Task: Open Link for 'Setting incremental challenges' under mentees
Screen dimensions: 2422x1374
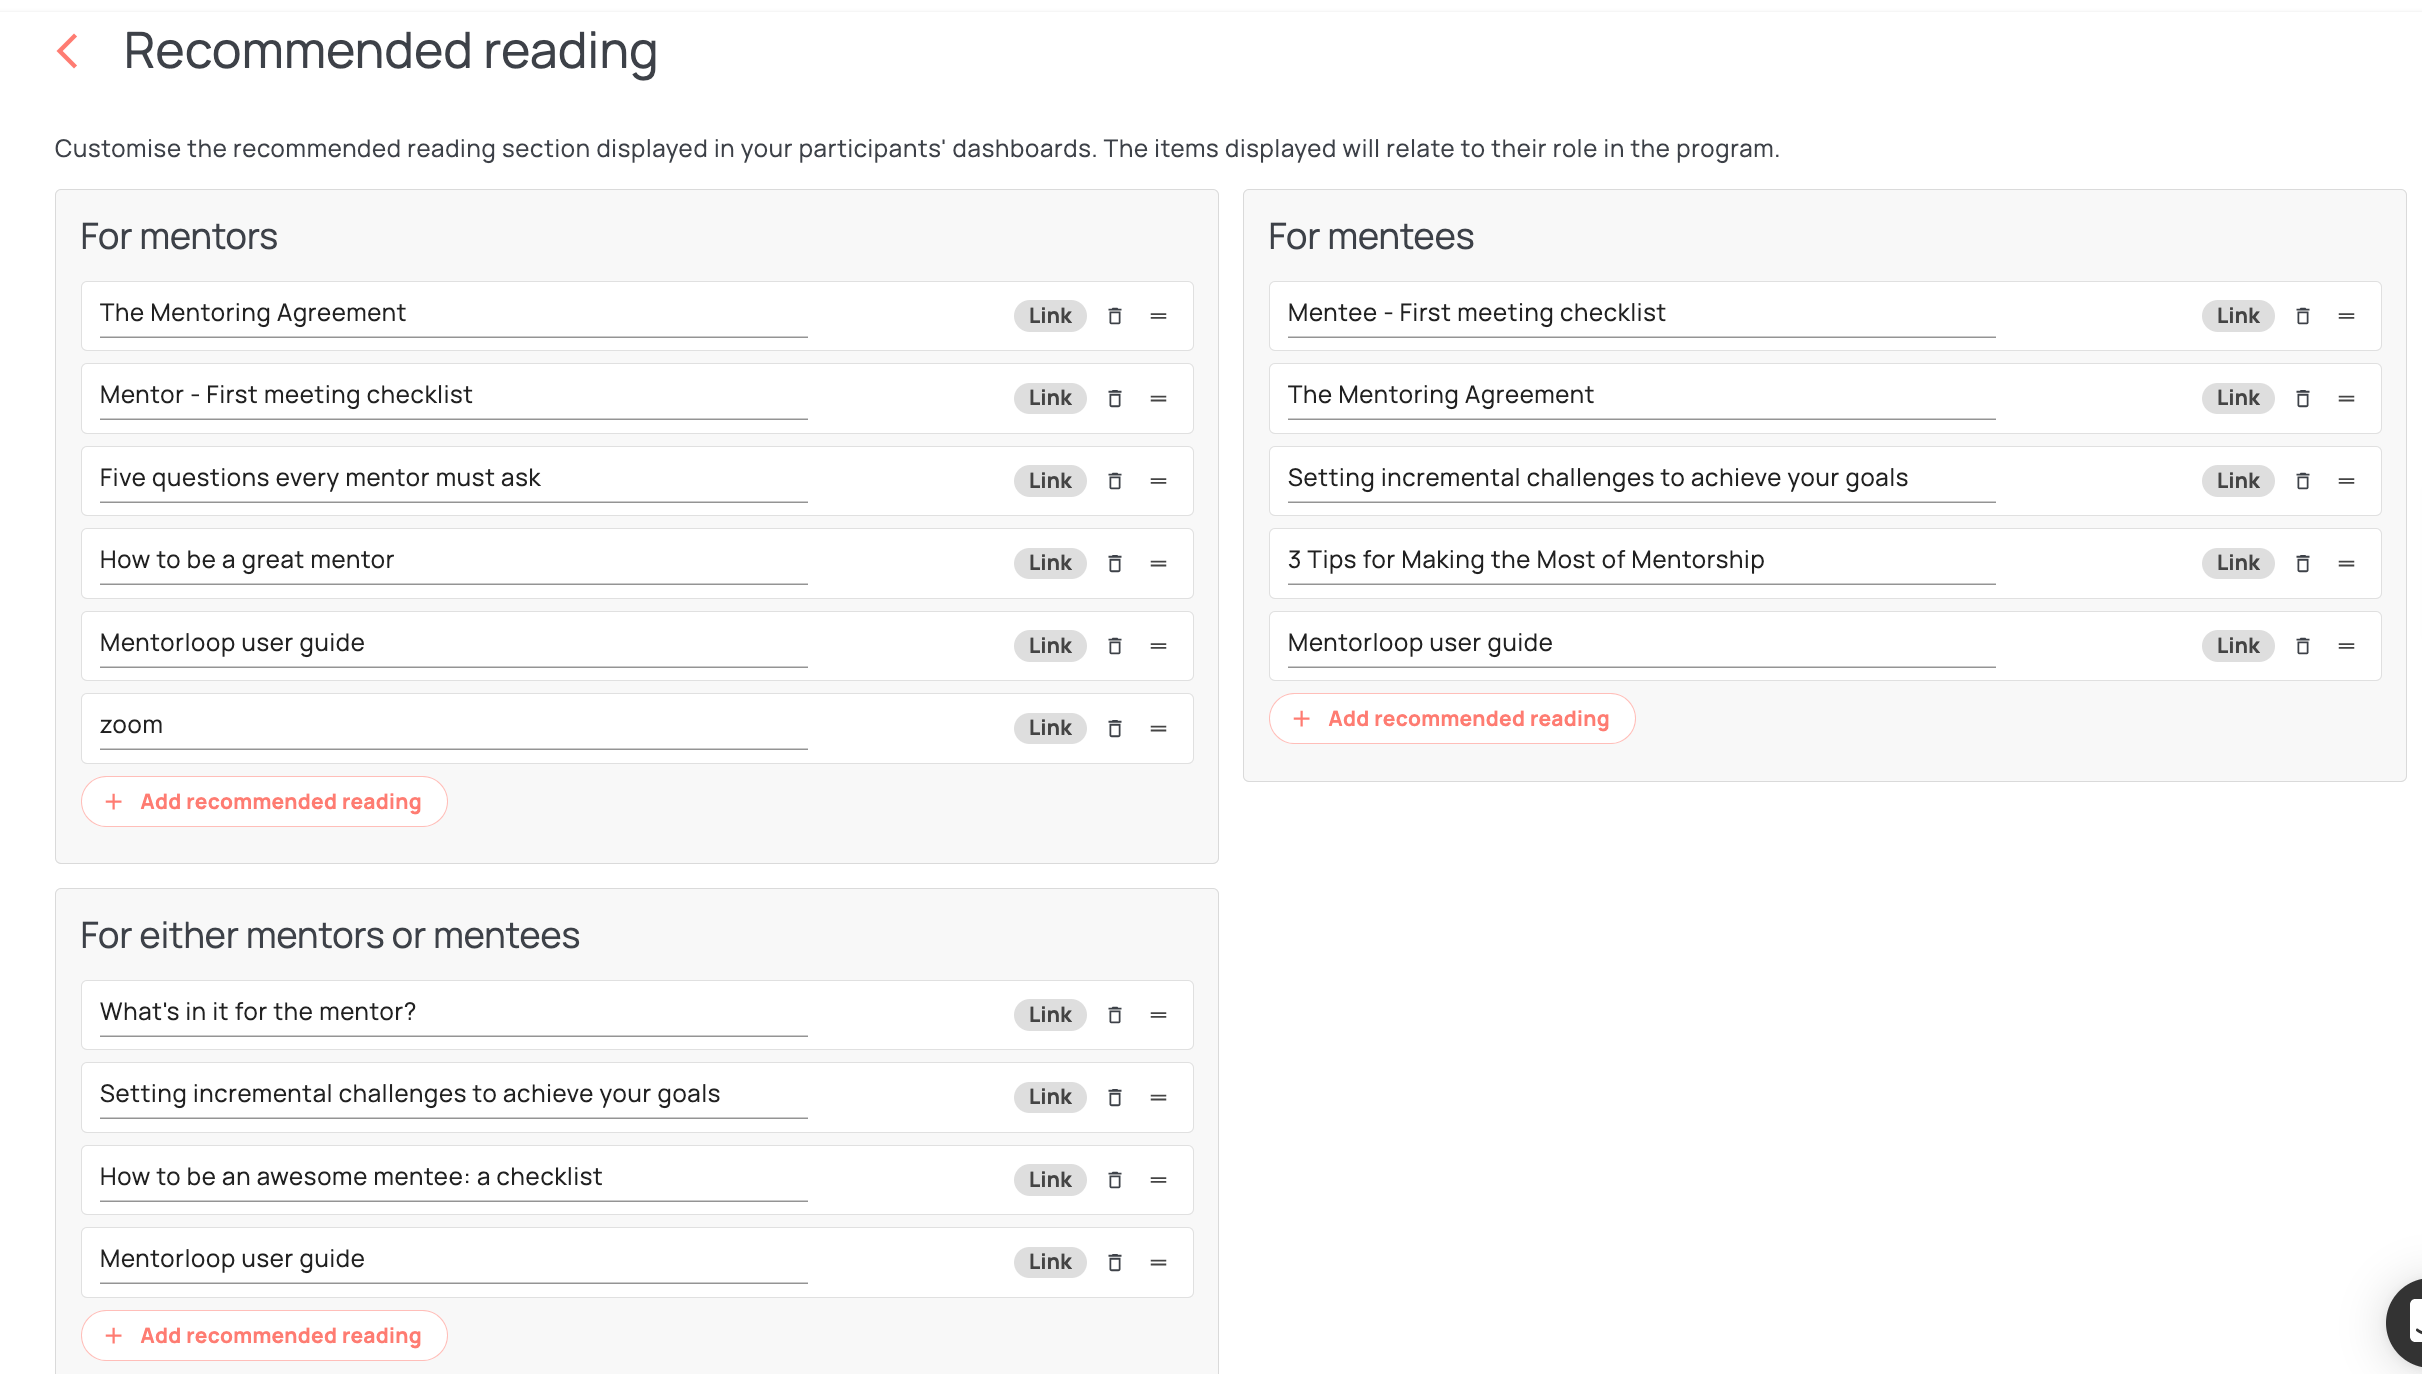Action: click(2238, 481)
